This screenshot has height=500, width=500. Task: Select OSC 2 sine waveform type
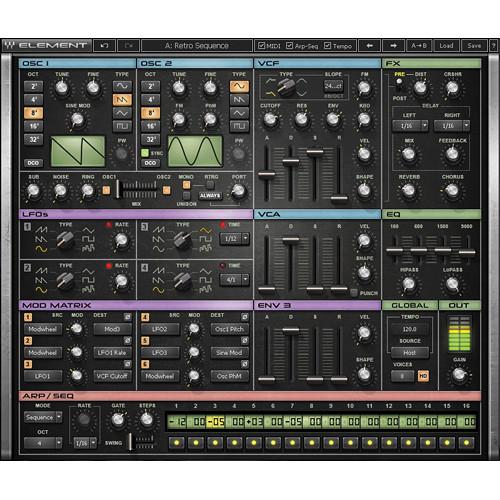pos(239,86)
